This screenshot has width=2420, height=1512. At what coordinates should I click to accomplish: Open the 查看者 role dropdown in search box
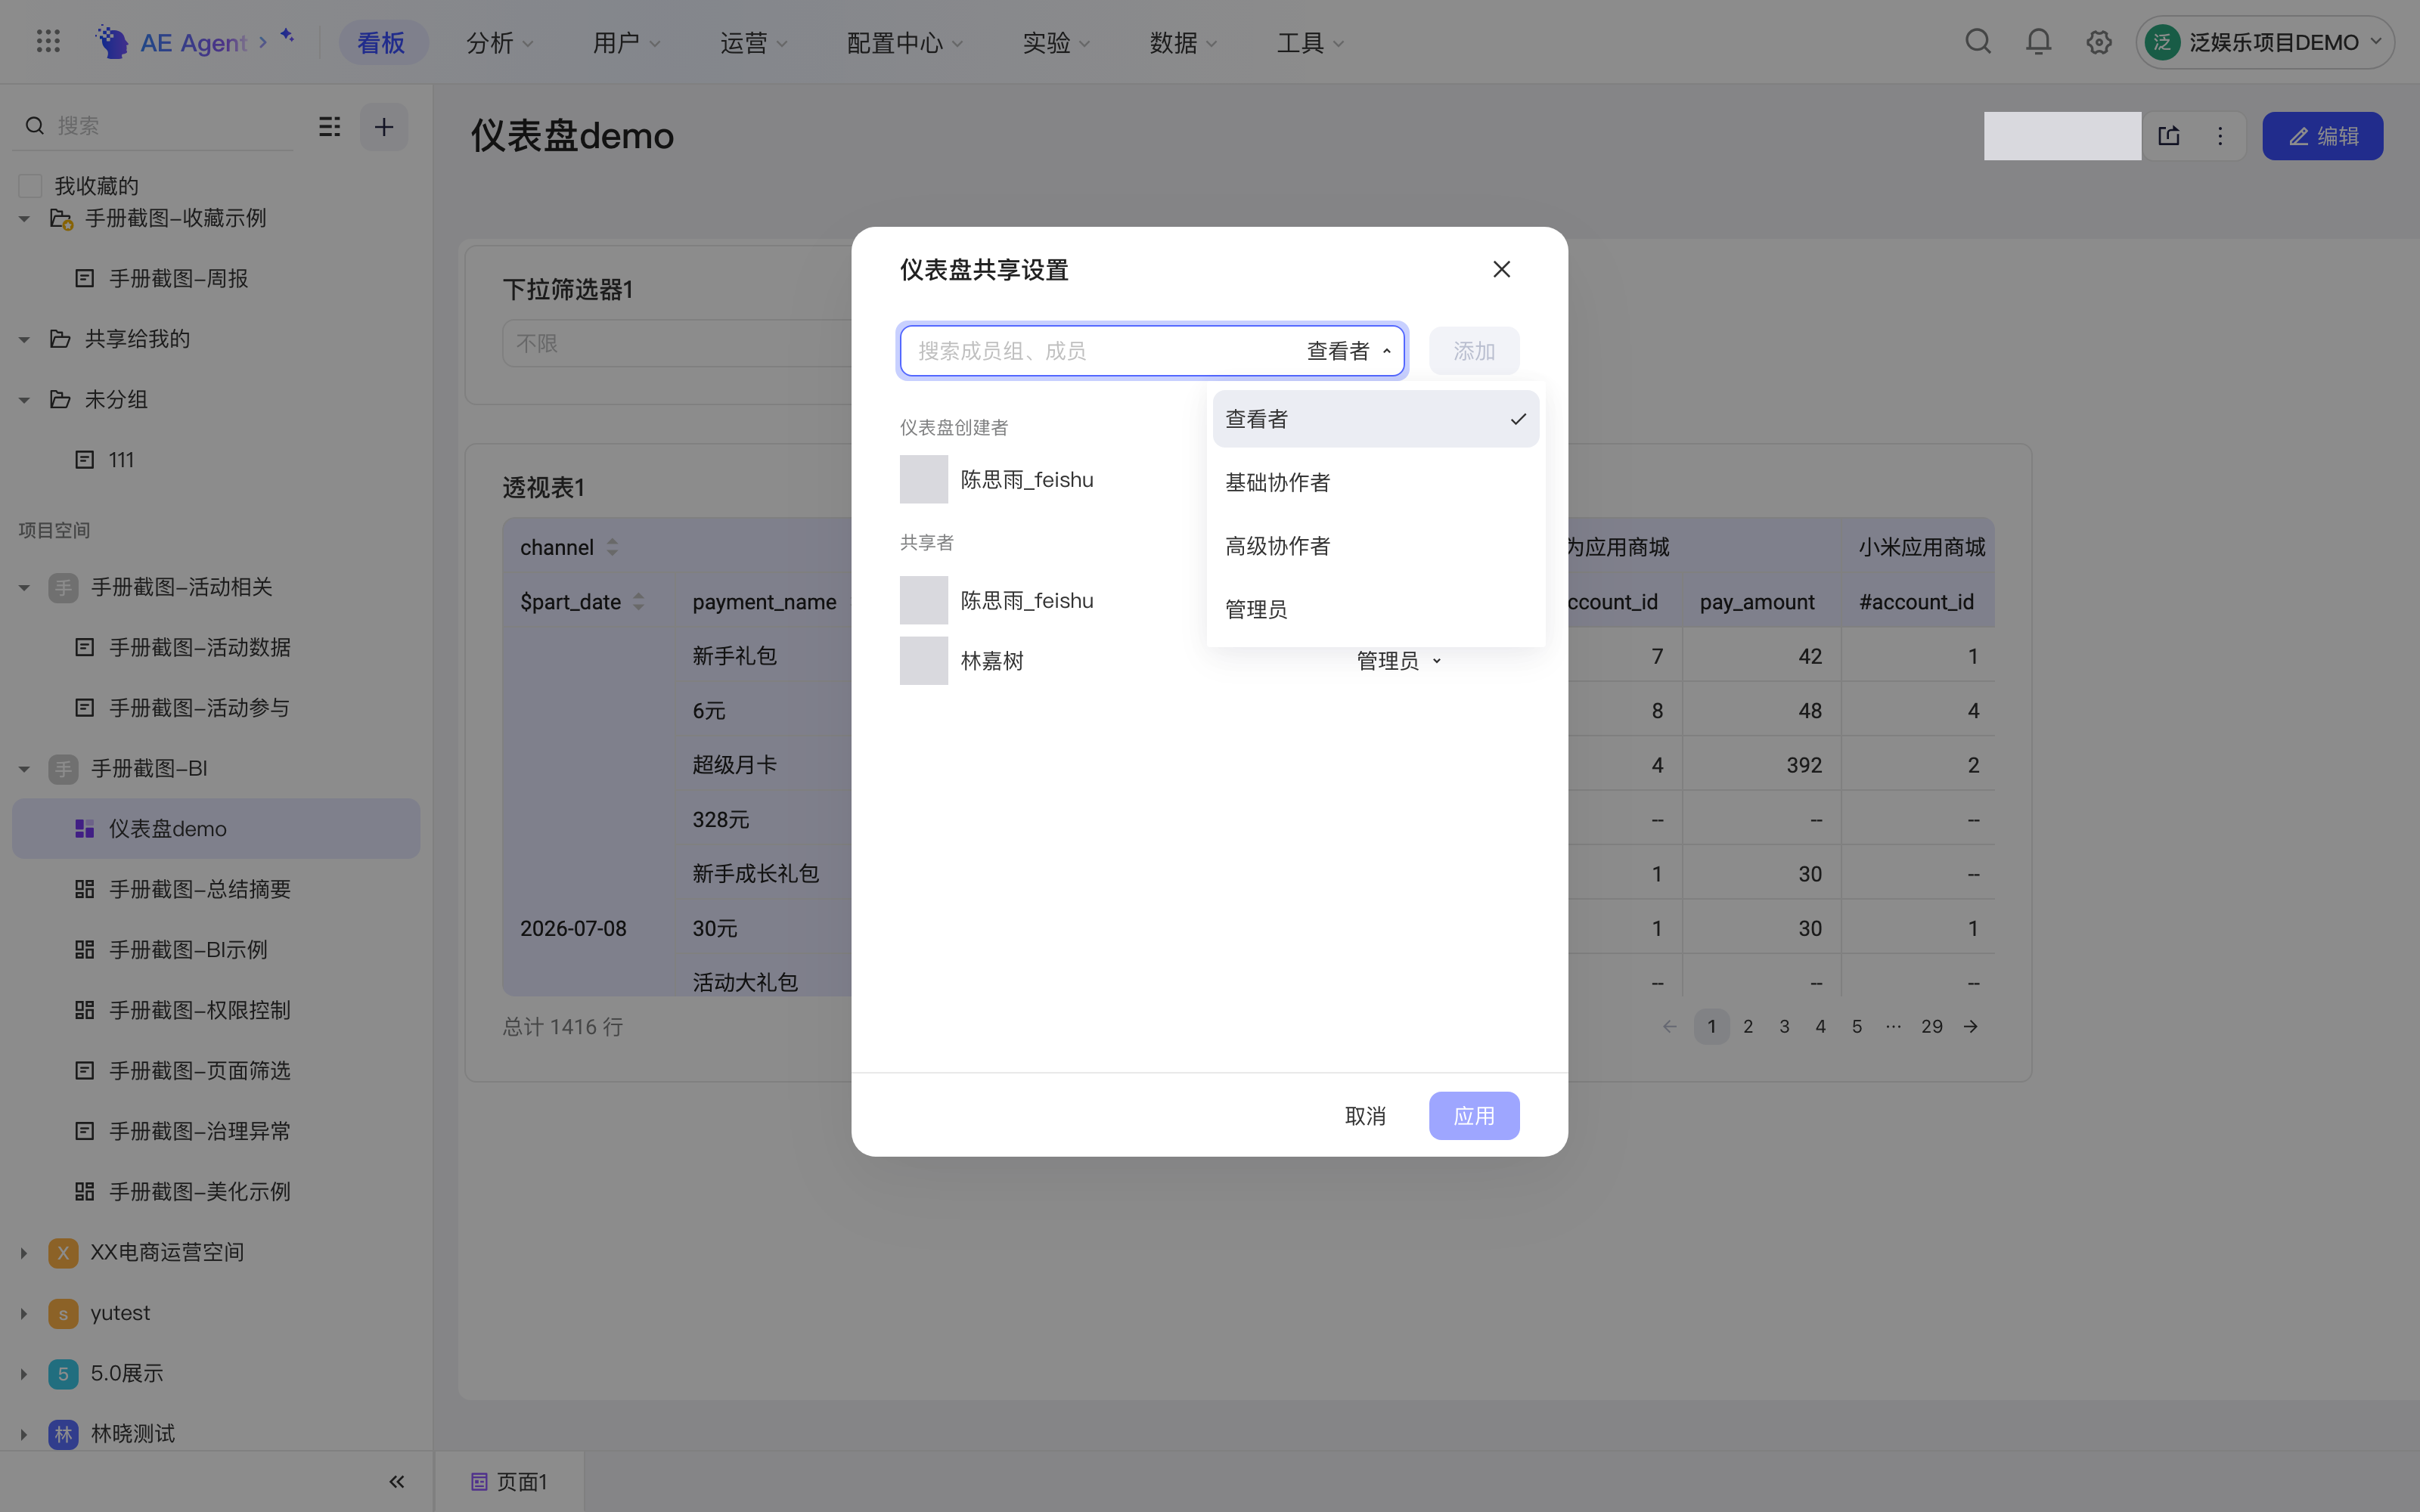pos(1348,351)
